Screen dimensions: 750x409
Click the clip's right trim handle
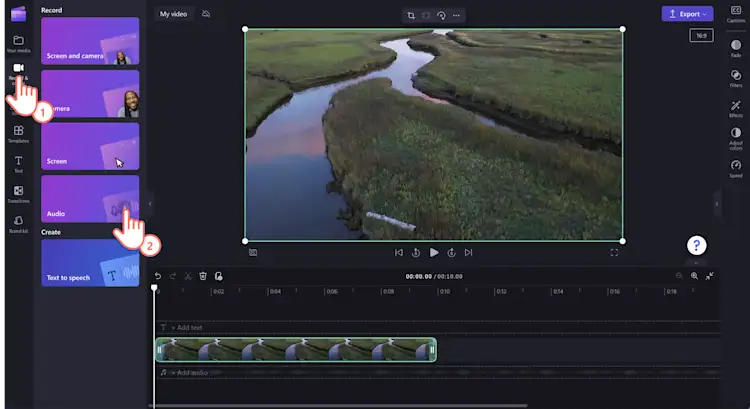(432, 350)
